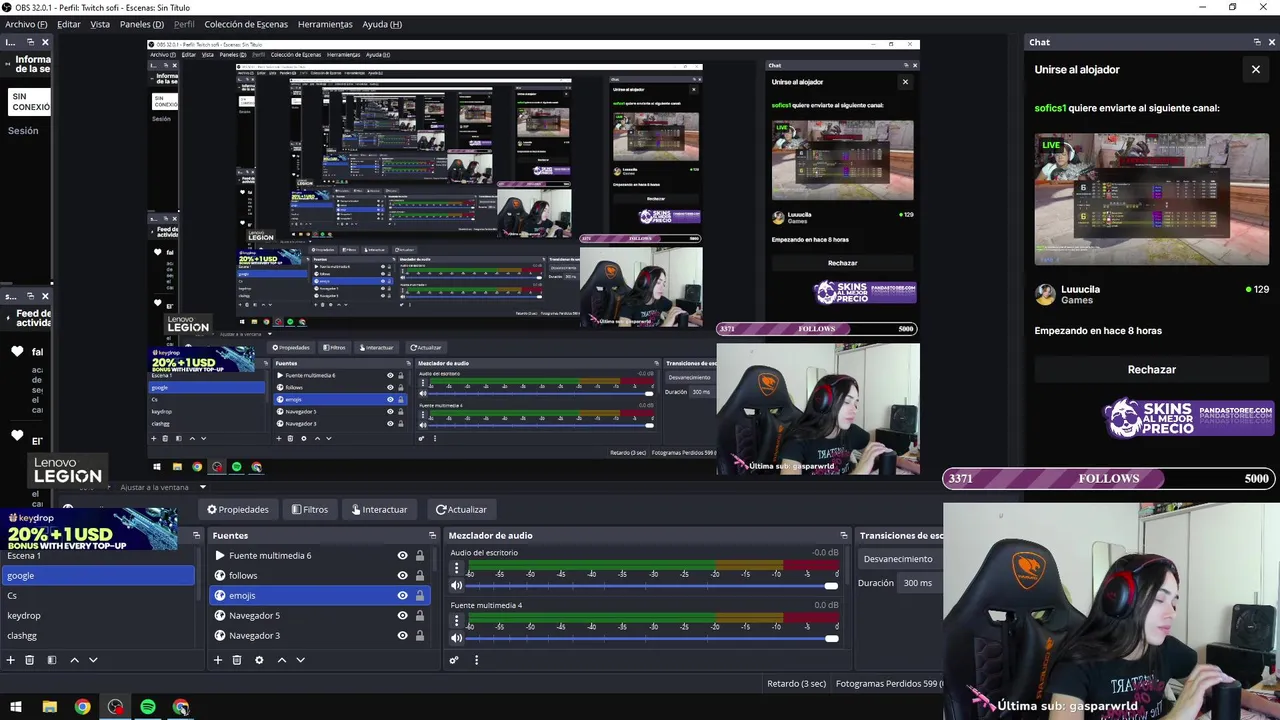Click the Actualizar button
This screenshot has height=720, width=1280.
tap(461, 510)
